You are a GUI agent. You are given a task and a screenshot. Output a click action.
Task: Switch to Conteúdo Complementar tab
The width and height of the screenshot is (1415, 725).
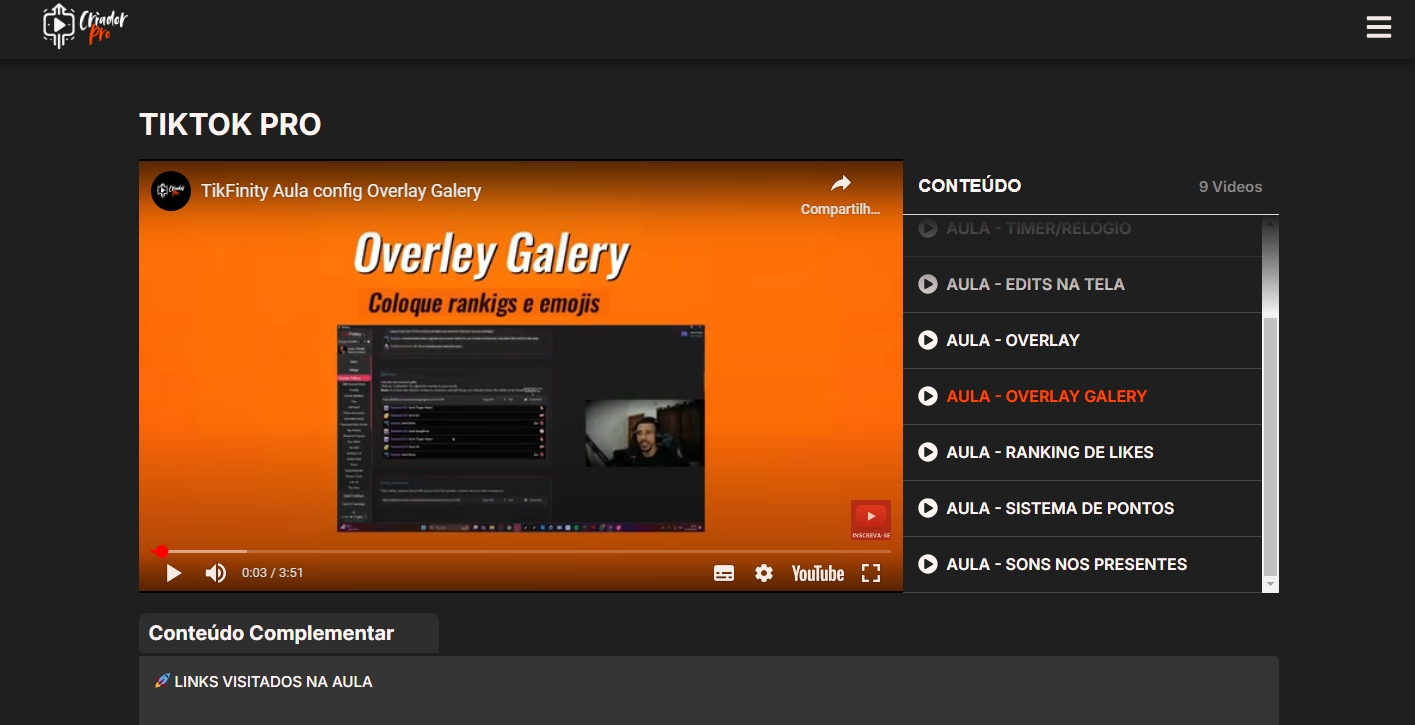coord(271,633)
